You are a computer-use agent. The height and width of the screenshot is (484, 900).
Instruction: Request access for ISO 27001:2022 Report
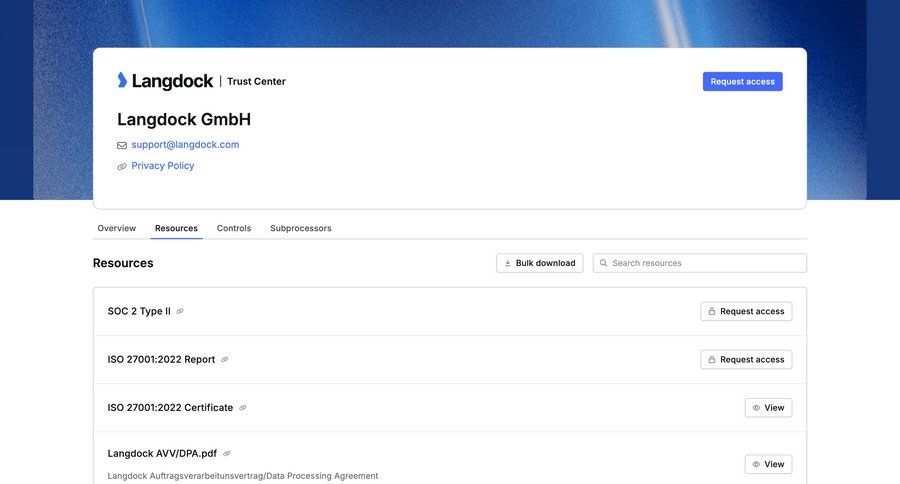pos(746,359)
